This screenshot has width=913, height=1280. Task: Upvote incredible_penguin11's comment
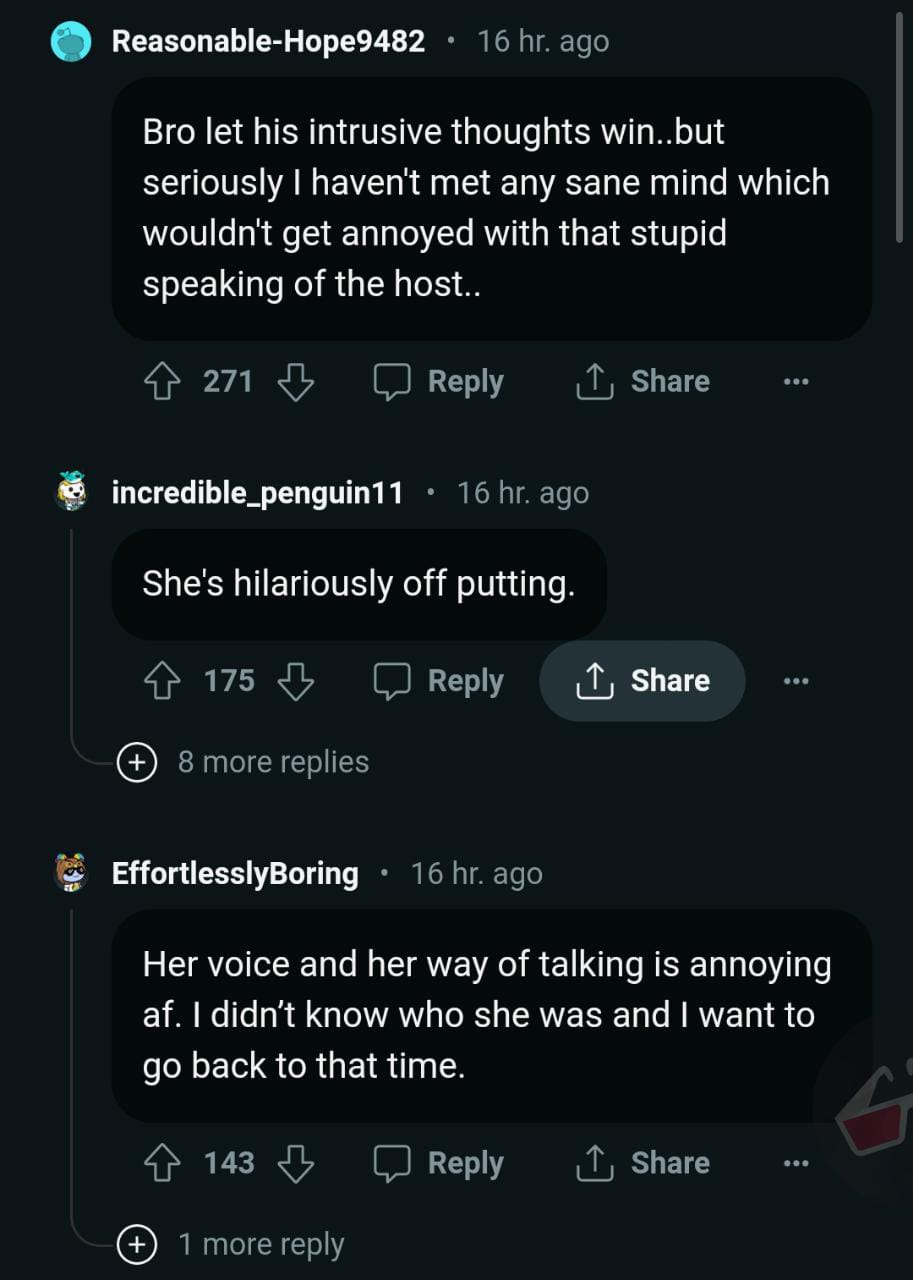(x=162, y=681)
